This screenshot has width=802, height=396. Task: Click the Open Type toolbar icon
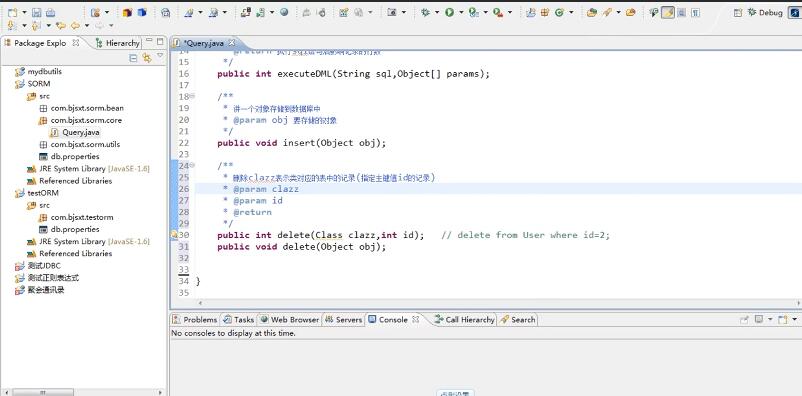click(x=592, y=13)
